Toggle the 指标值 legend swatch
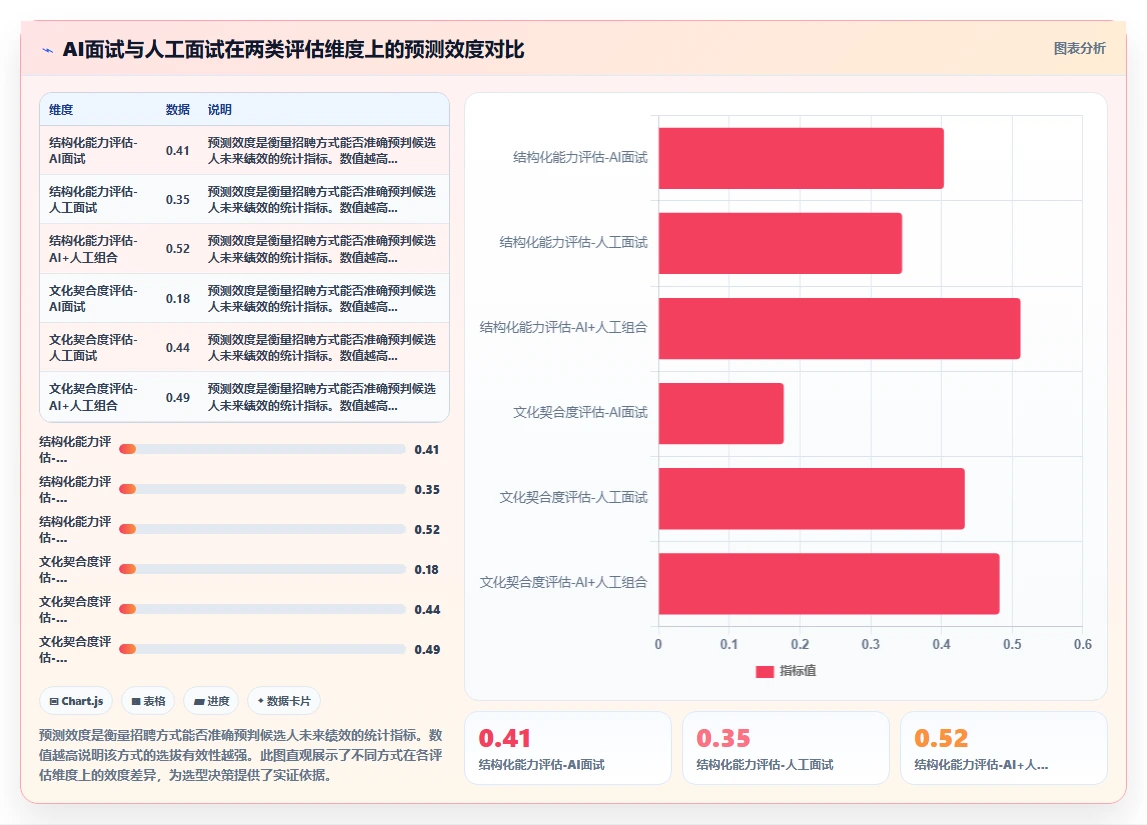This screenshot has height=825, width=1147. point(764,671)
